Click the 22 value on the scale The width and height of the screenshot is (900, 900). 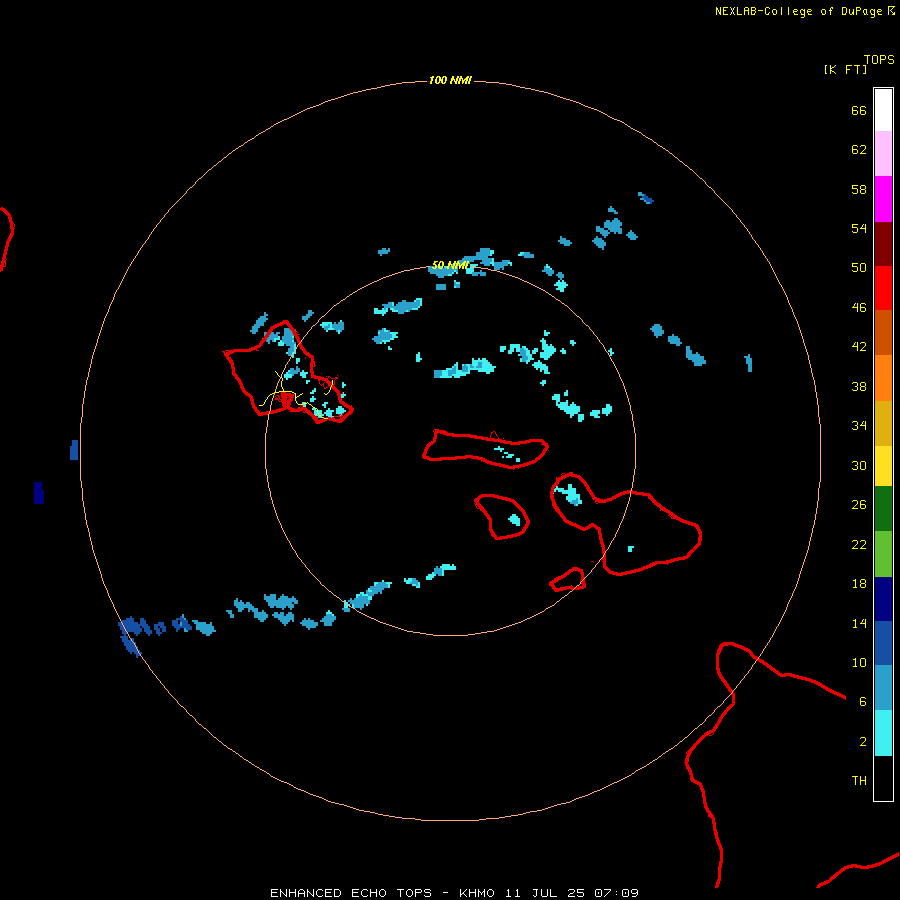(859, 544)
